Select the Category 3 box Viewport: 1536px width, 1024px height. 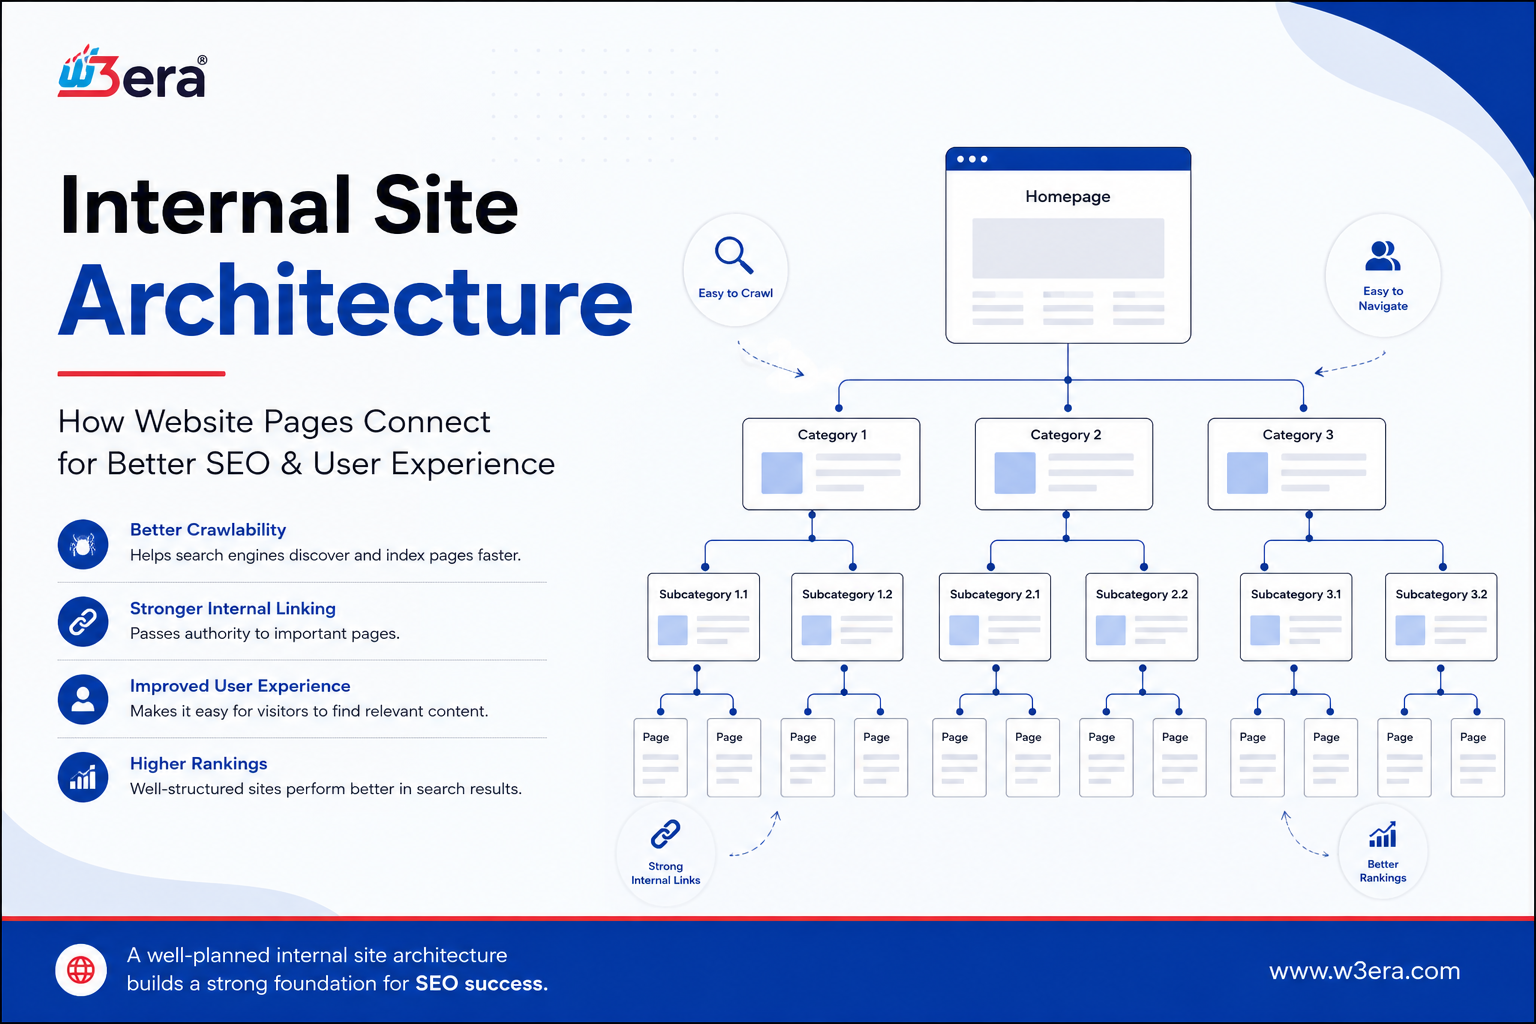point(1297,464)
